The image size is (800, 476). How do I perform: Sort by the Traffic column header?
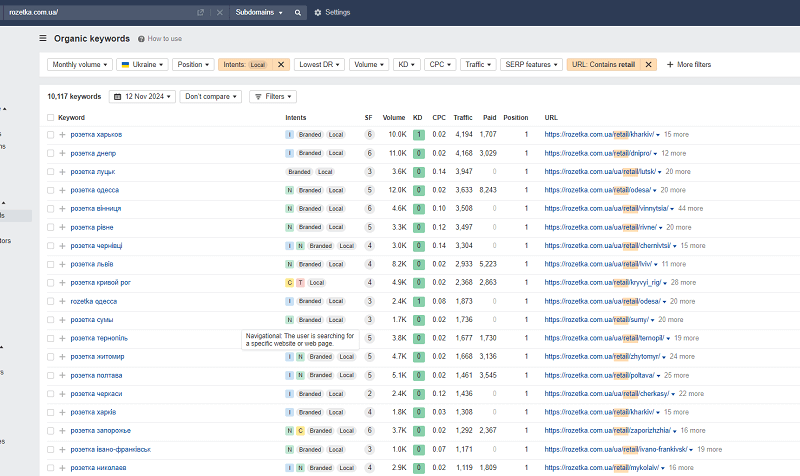pyautogui.click(x=463, y=118)
